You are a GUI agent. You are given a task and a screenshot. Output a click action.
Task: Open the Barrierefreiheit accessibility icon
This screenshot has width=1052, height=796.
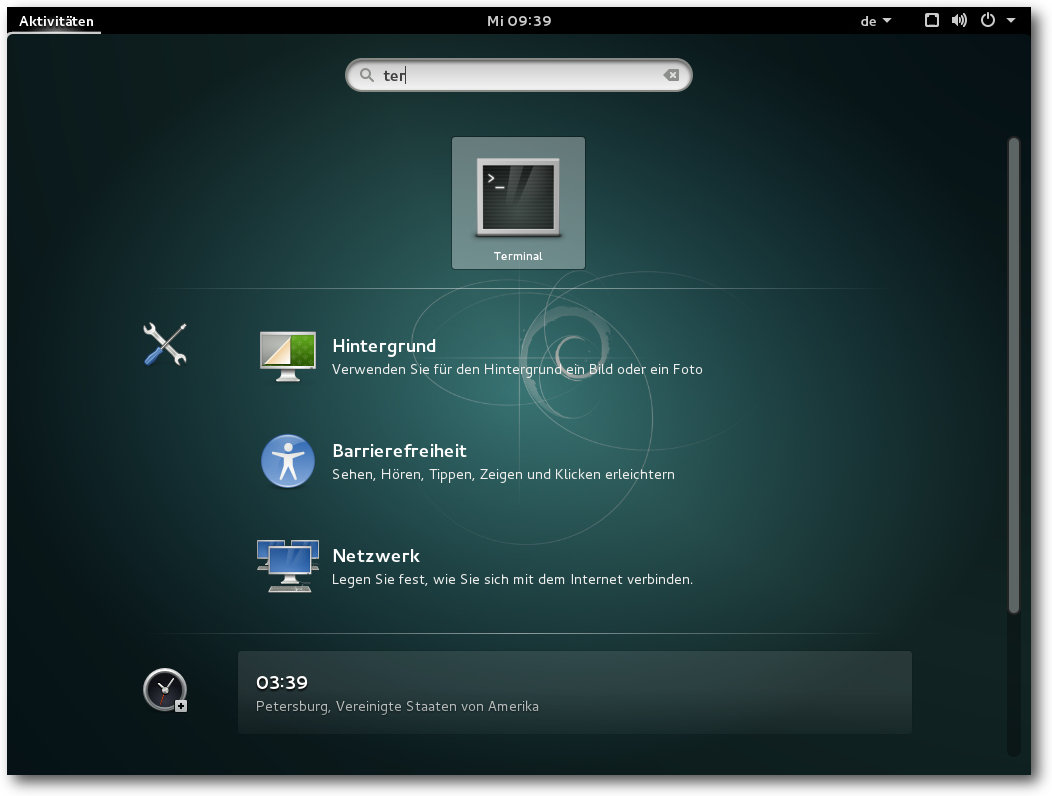(288, 461)
